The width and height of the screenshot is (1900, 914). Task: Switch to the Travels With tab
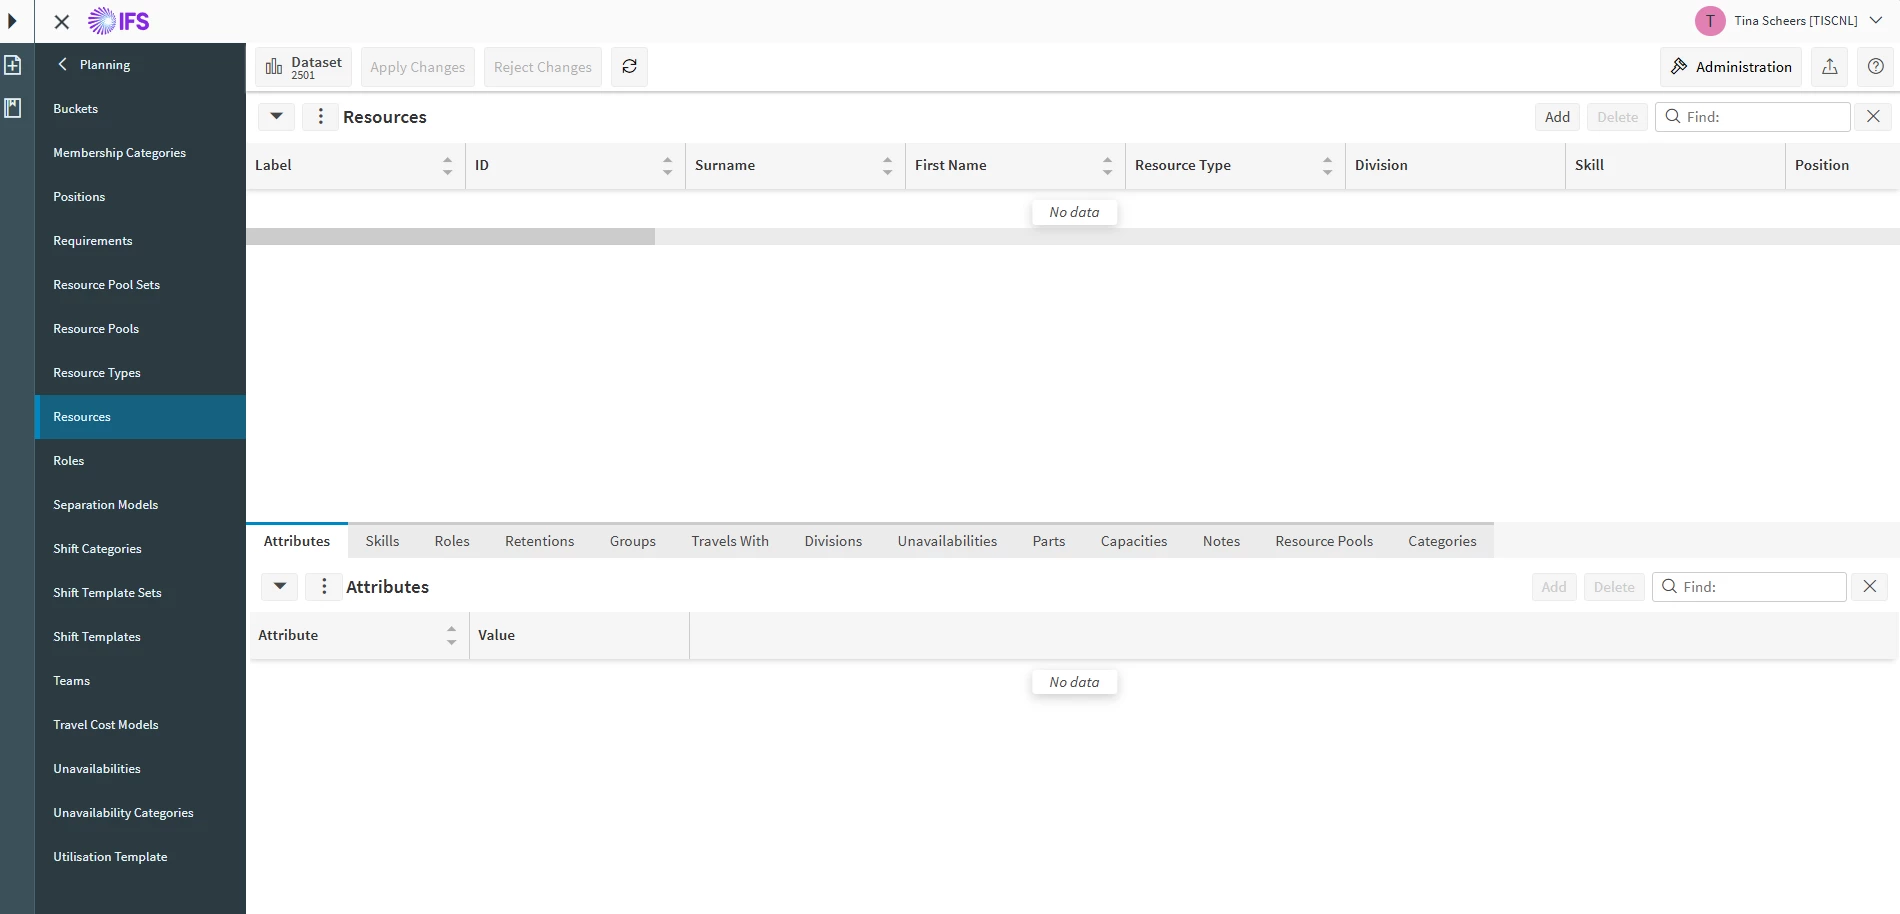730,541
